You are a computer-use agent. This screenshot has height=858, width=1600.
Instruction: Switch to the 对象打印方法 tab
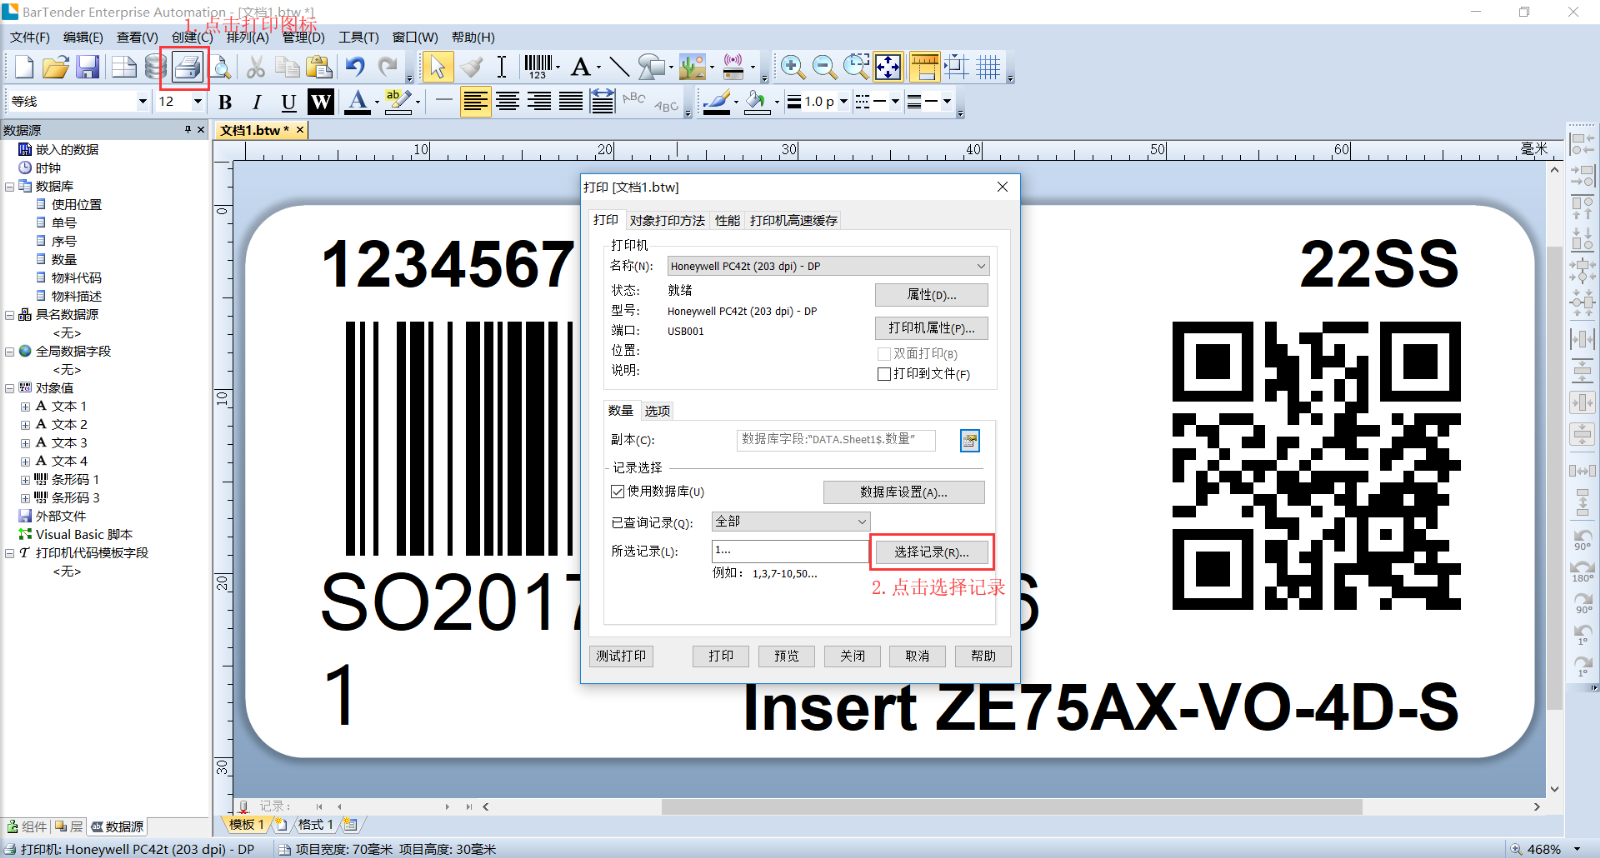pyautogui.click(x=667, y=220)
